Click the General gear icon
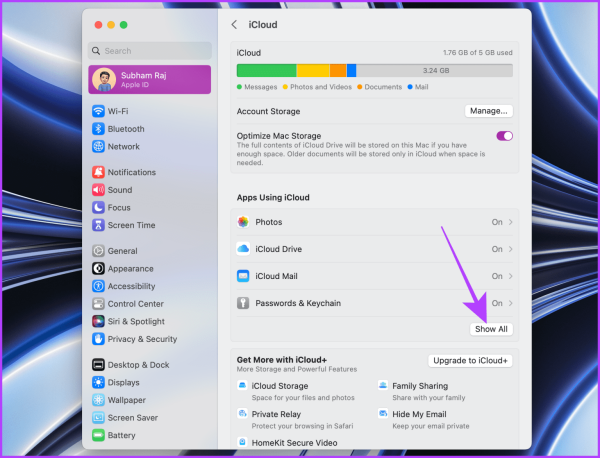600x458 pixels. click(x=98, y=251)
